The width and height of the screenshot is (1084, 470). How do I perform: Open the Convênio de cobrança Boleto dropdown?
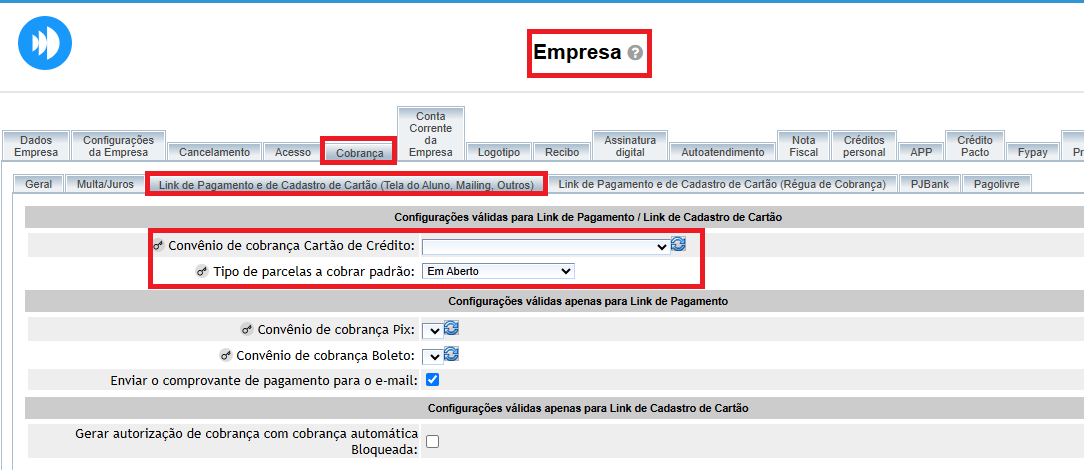432,355
